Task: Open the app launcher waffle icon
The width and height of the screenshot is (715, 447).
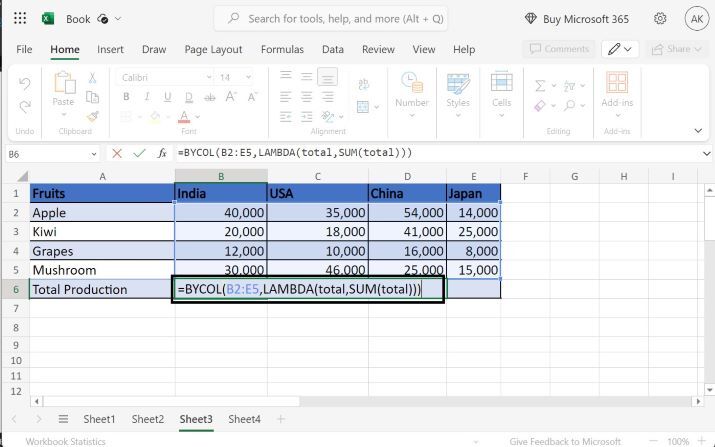Action: (20, 18)
